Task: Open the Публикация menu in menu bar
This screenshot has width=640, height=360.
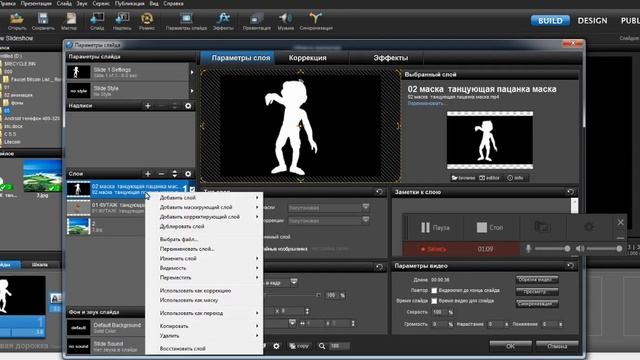Action: [x=129, y=3]
